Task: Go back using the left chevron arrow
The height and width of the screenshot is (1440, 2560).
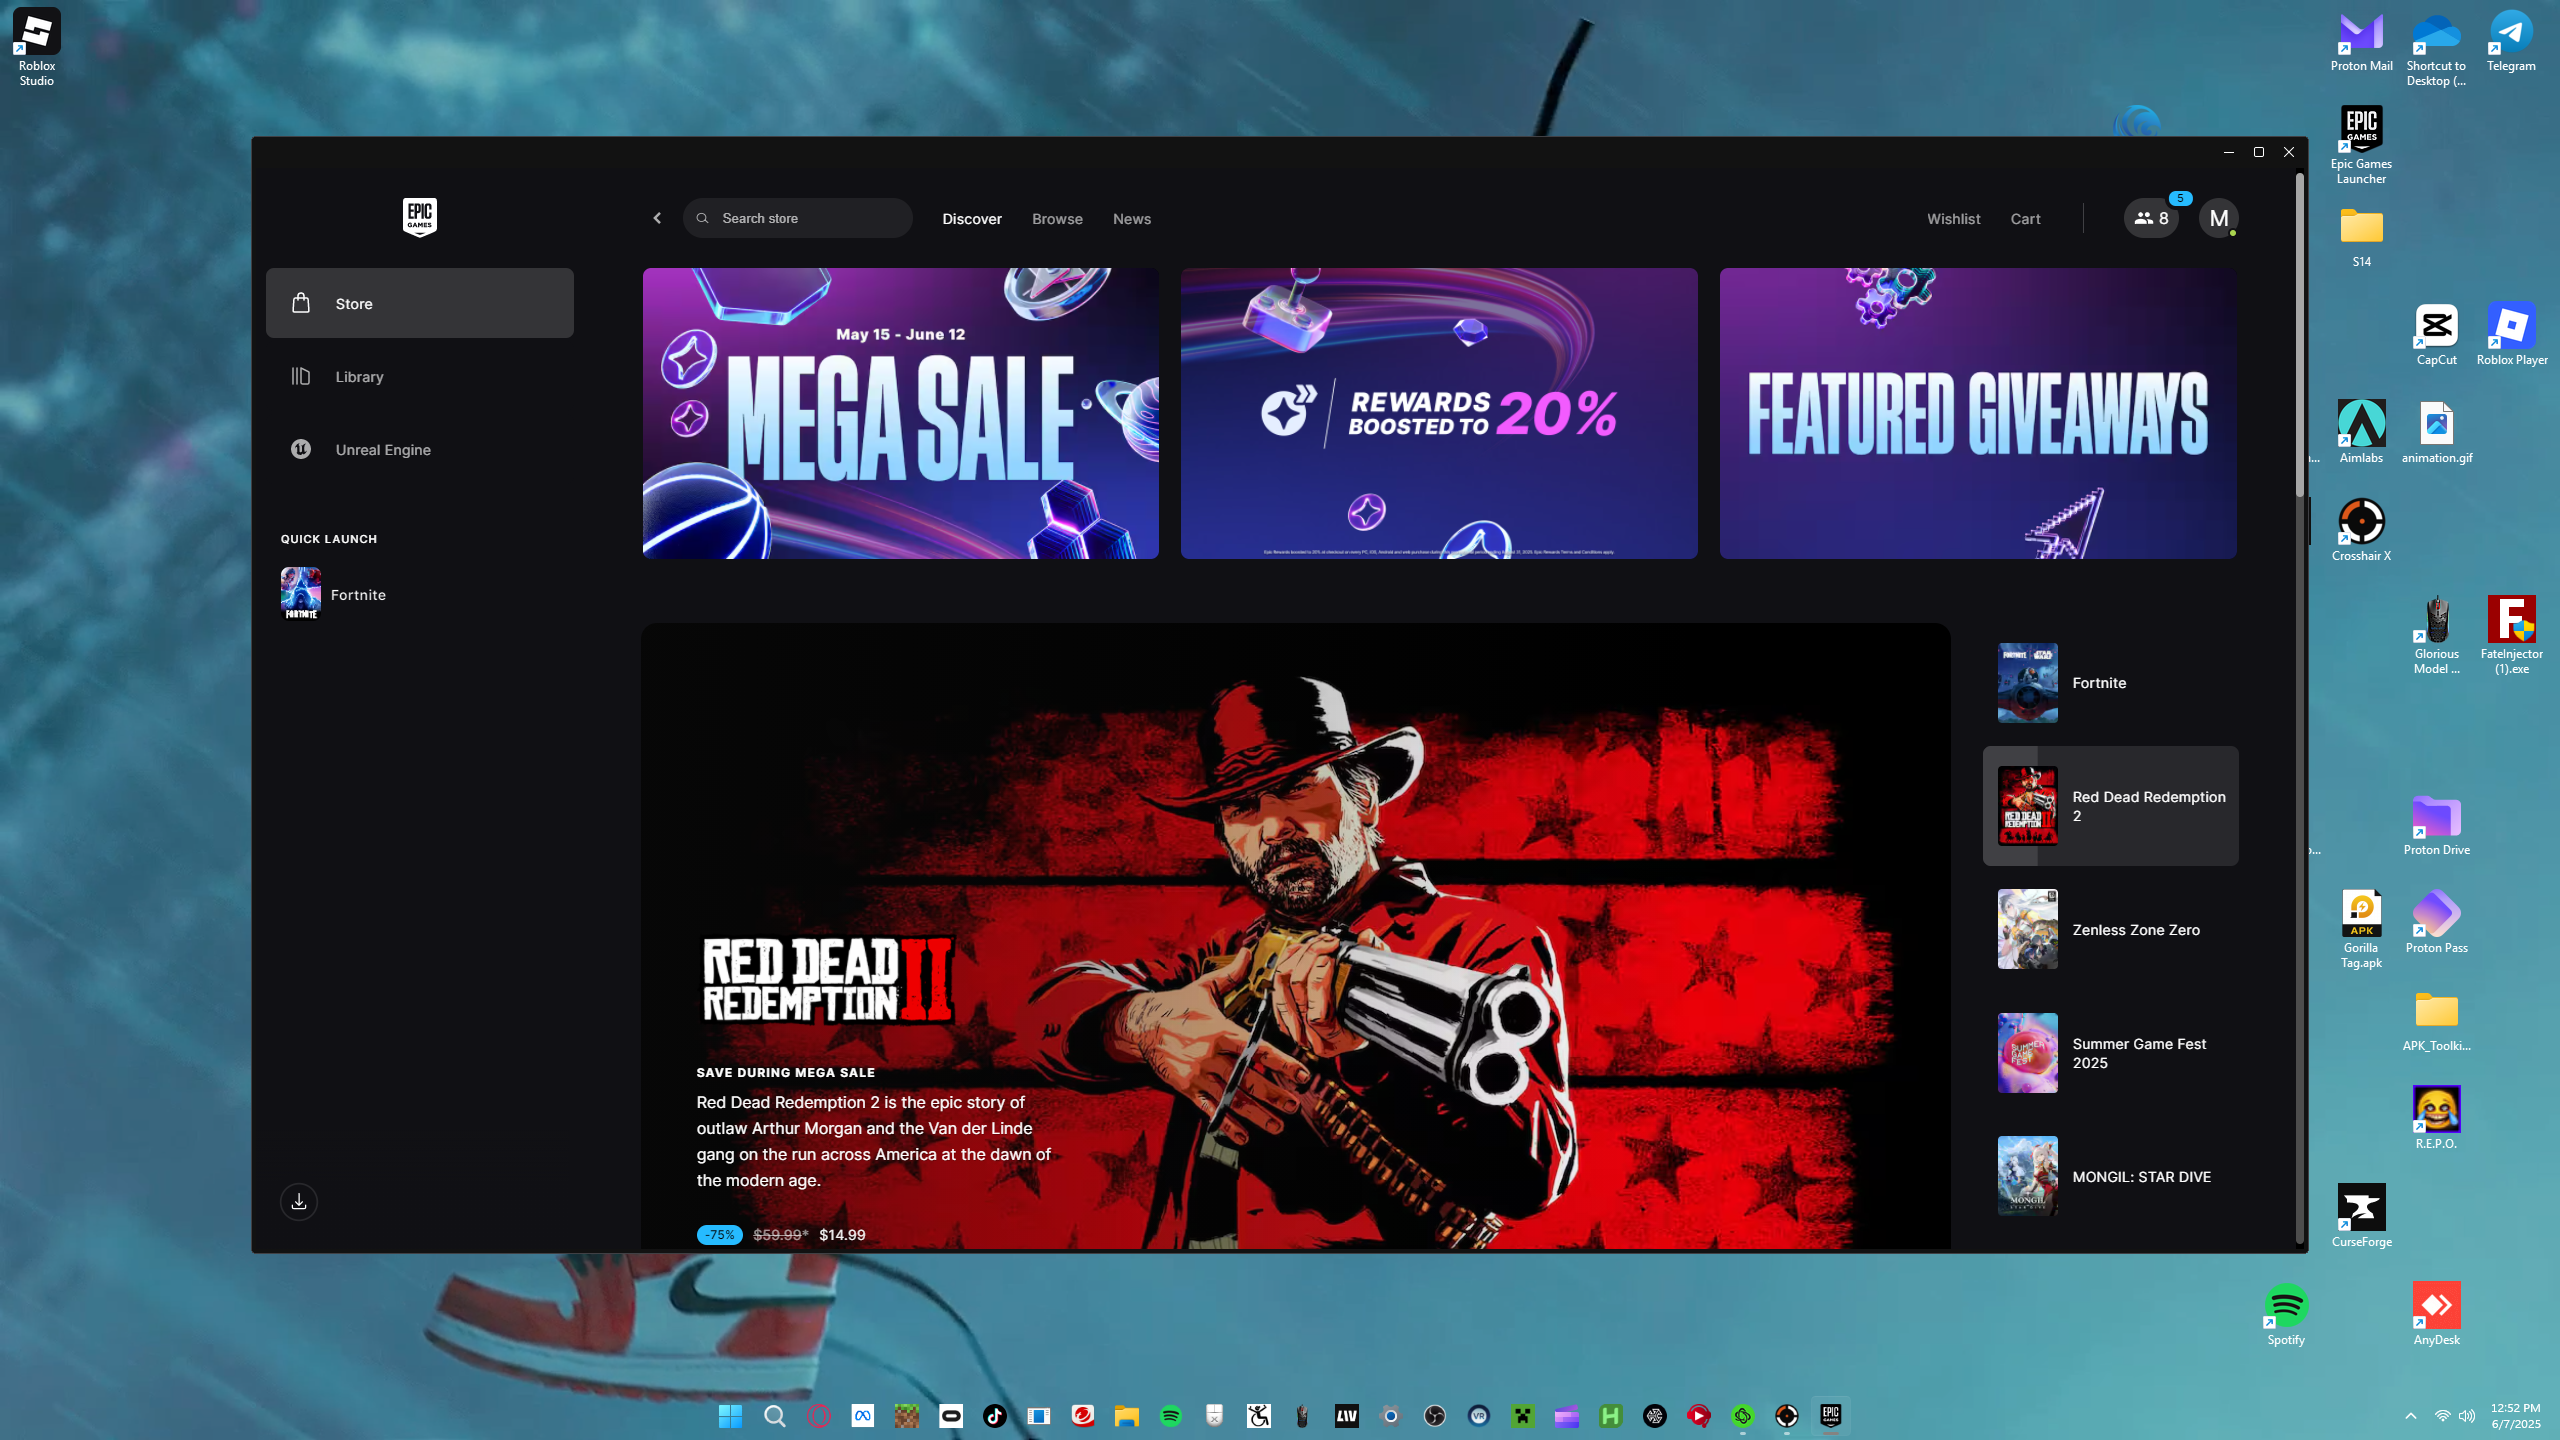Action: pos(657,218)
